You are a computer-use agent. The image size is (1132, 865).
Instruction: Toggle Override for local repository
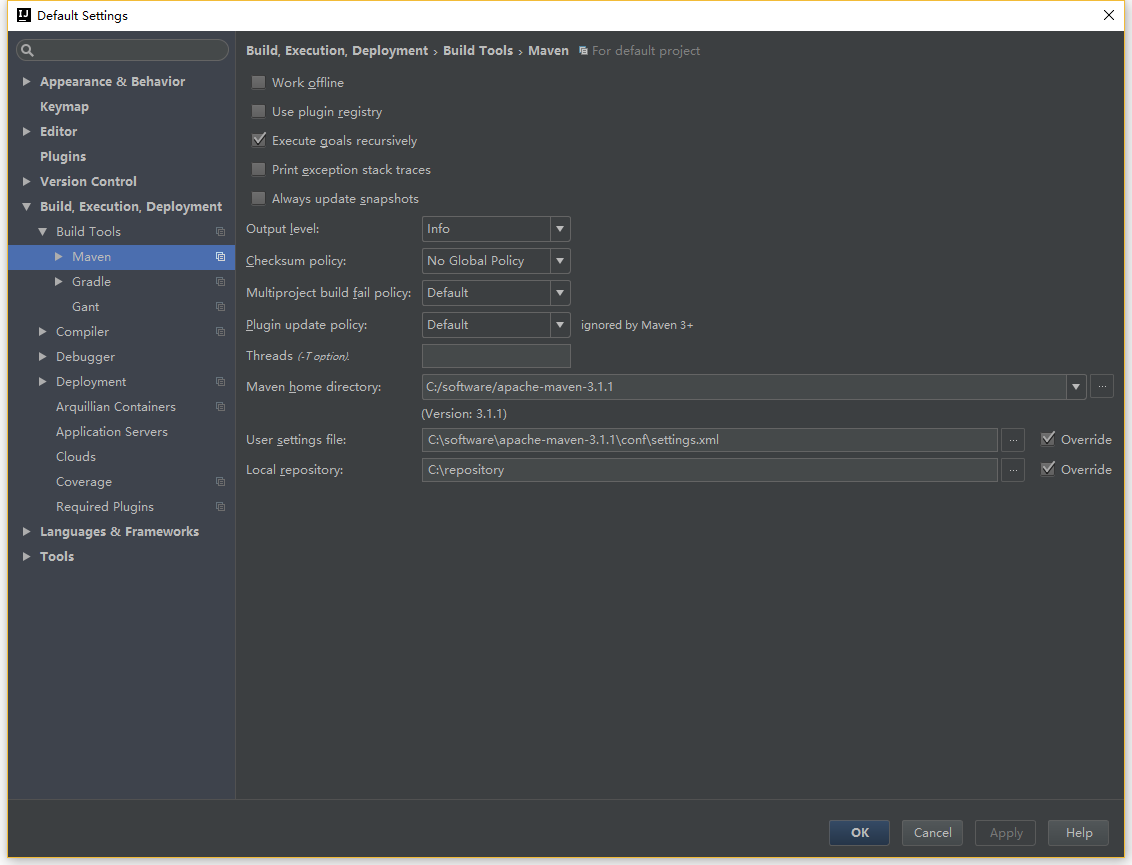[1048, 469]
